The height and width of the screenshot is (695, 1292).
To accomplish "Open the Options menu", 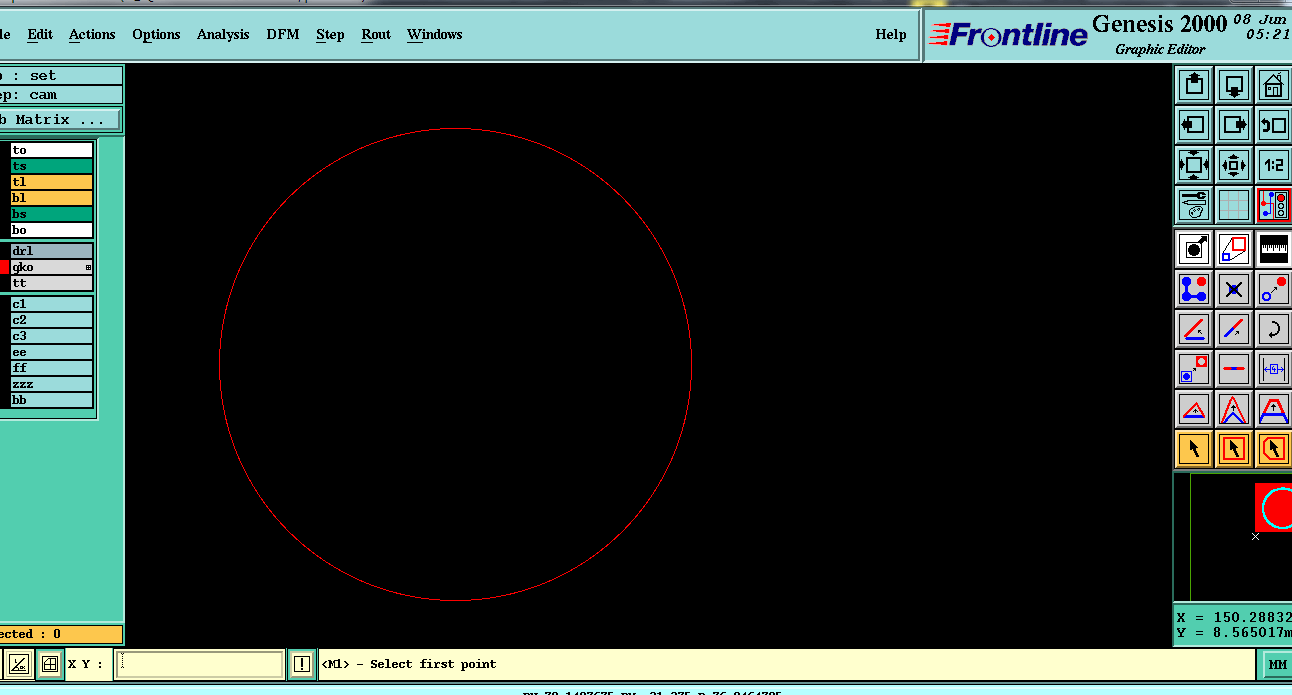I will click(x=156, y=34).
